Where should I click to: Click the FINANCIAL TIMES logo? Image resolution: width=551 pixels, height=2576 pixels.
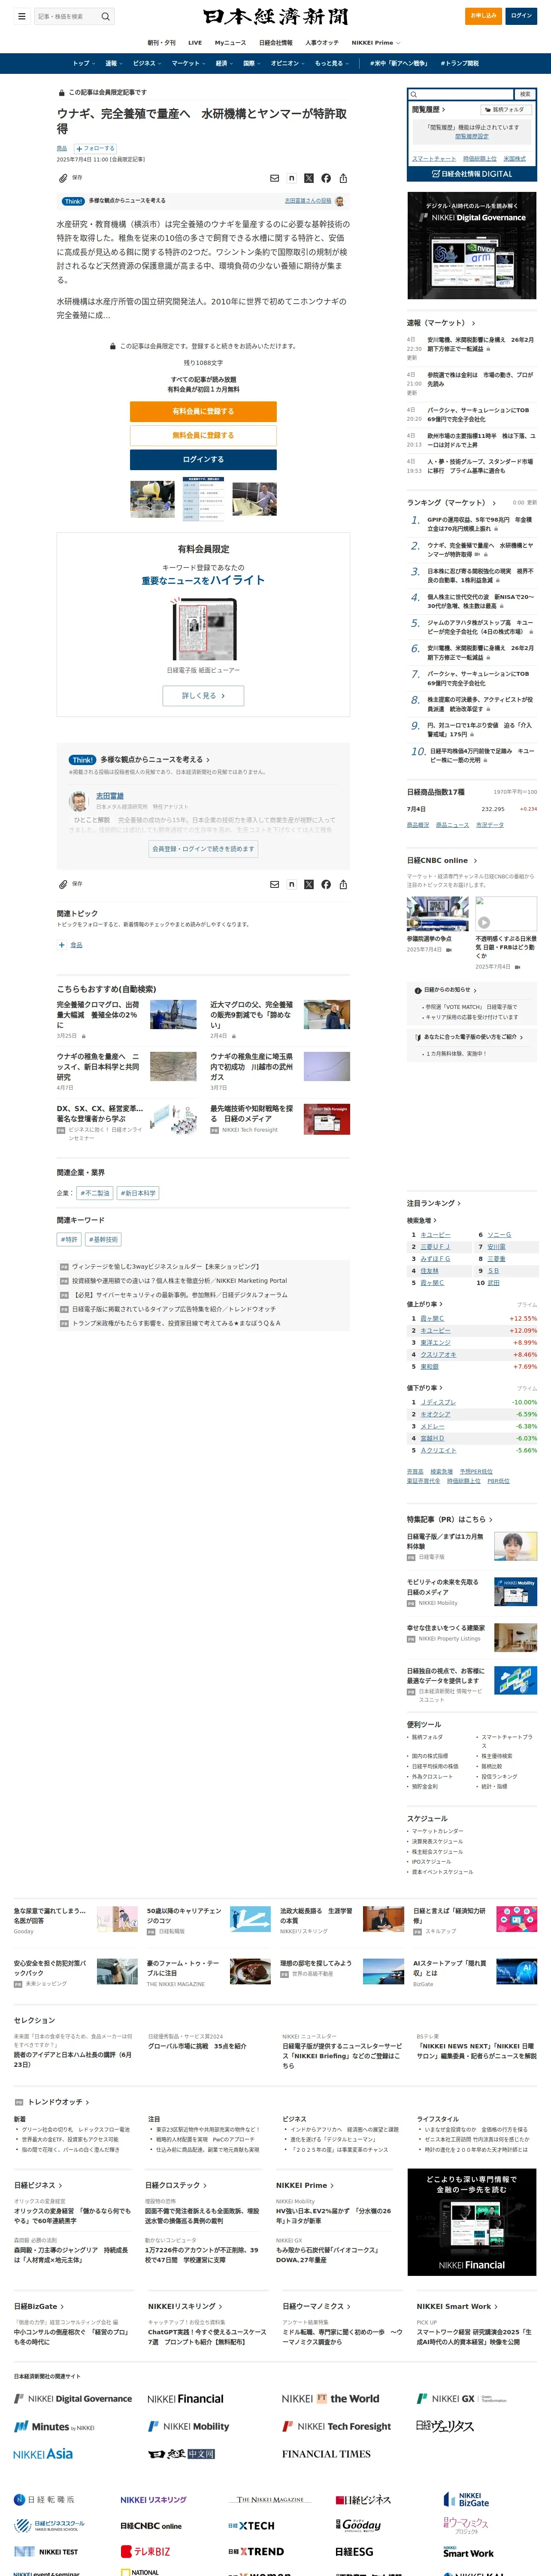coord(326,2453)
